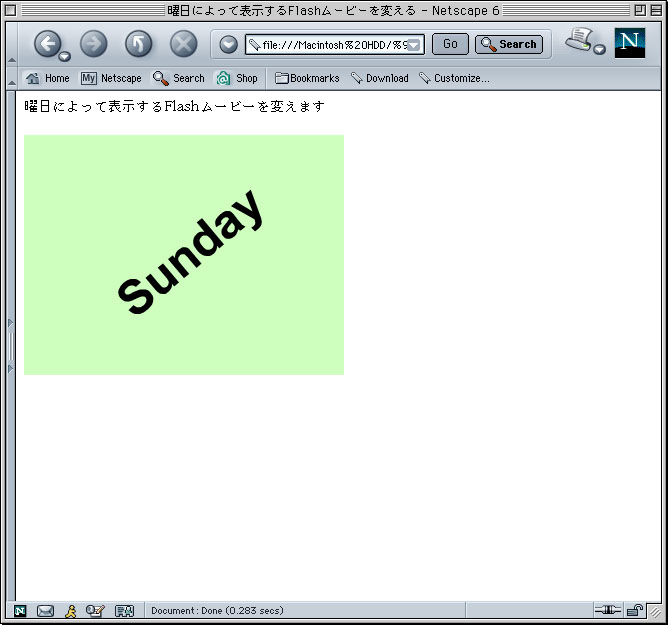Click the Netscape N logo throbber
668x625 pixels.
[630, 43]
